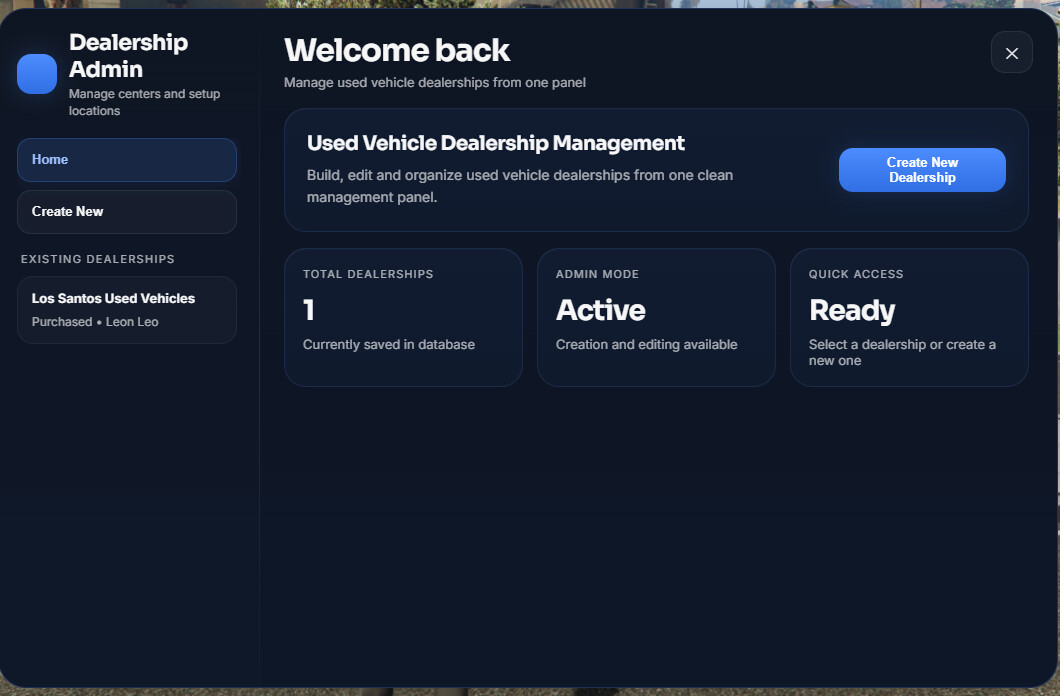Click the Ready status text
Viewport: 1060px width, 696px height.
(852, 311)
